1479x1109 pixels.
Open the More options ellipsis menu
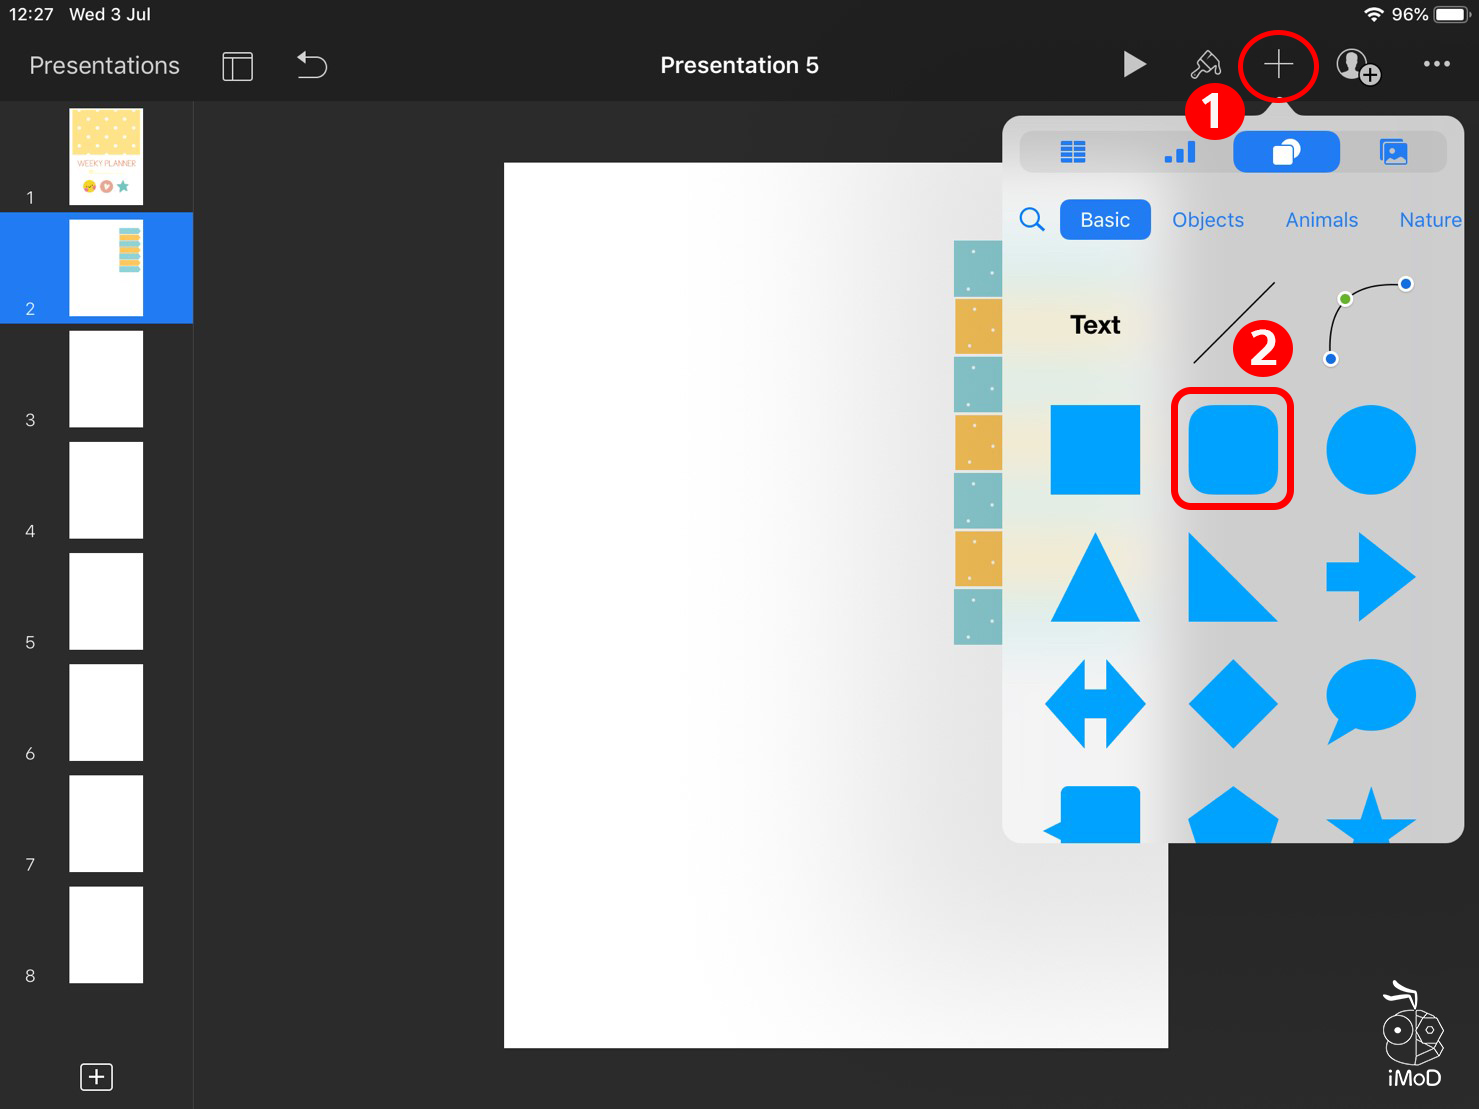tap(1436, 64)
